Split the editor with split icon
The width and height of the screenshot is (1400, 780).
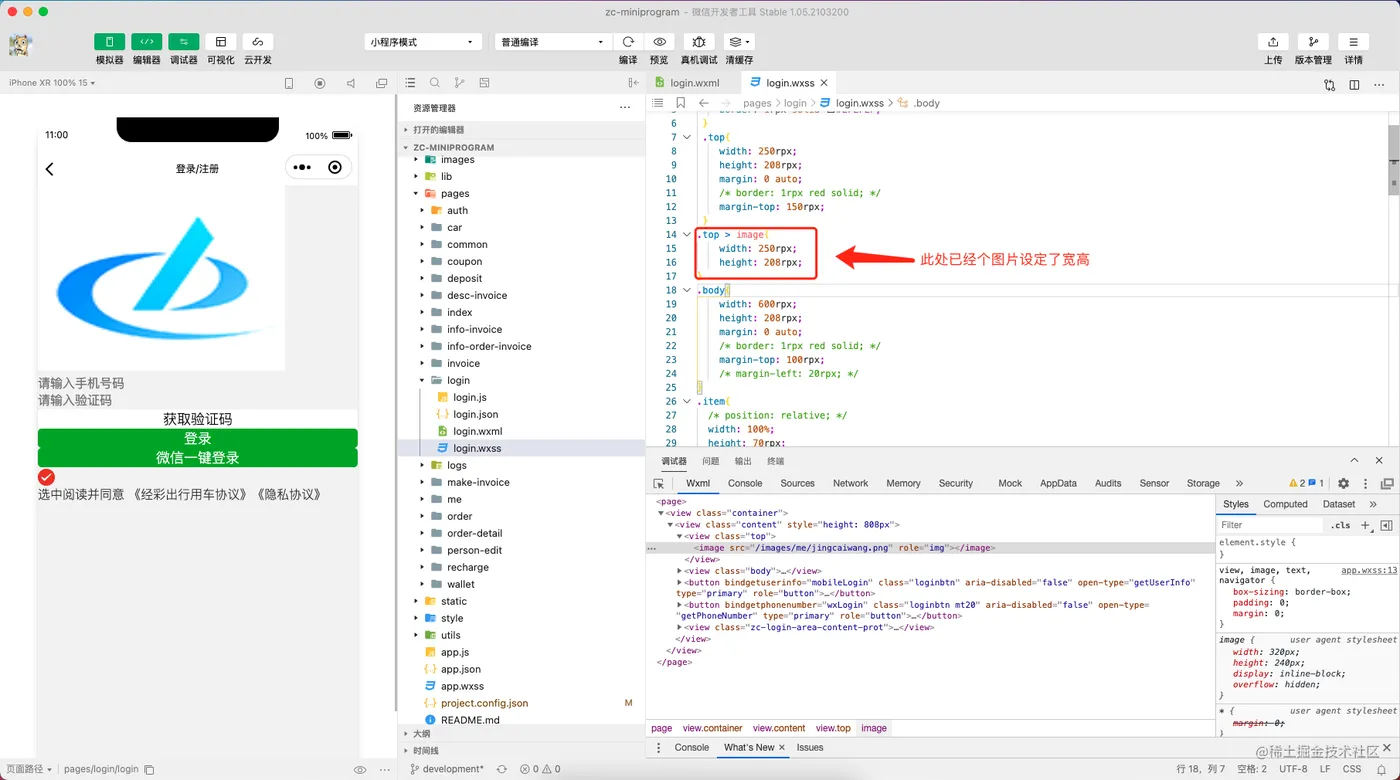click(1354, 85)
